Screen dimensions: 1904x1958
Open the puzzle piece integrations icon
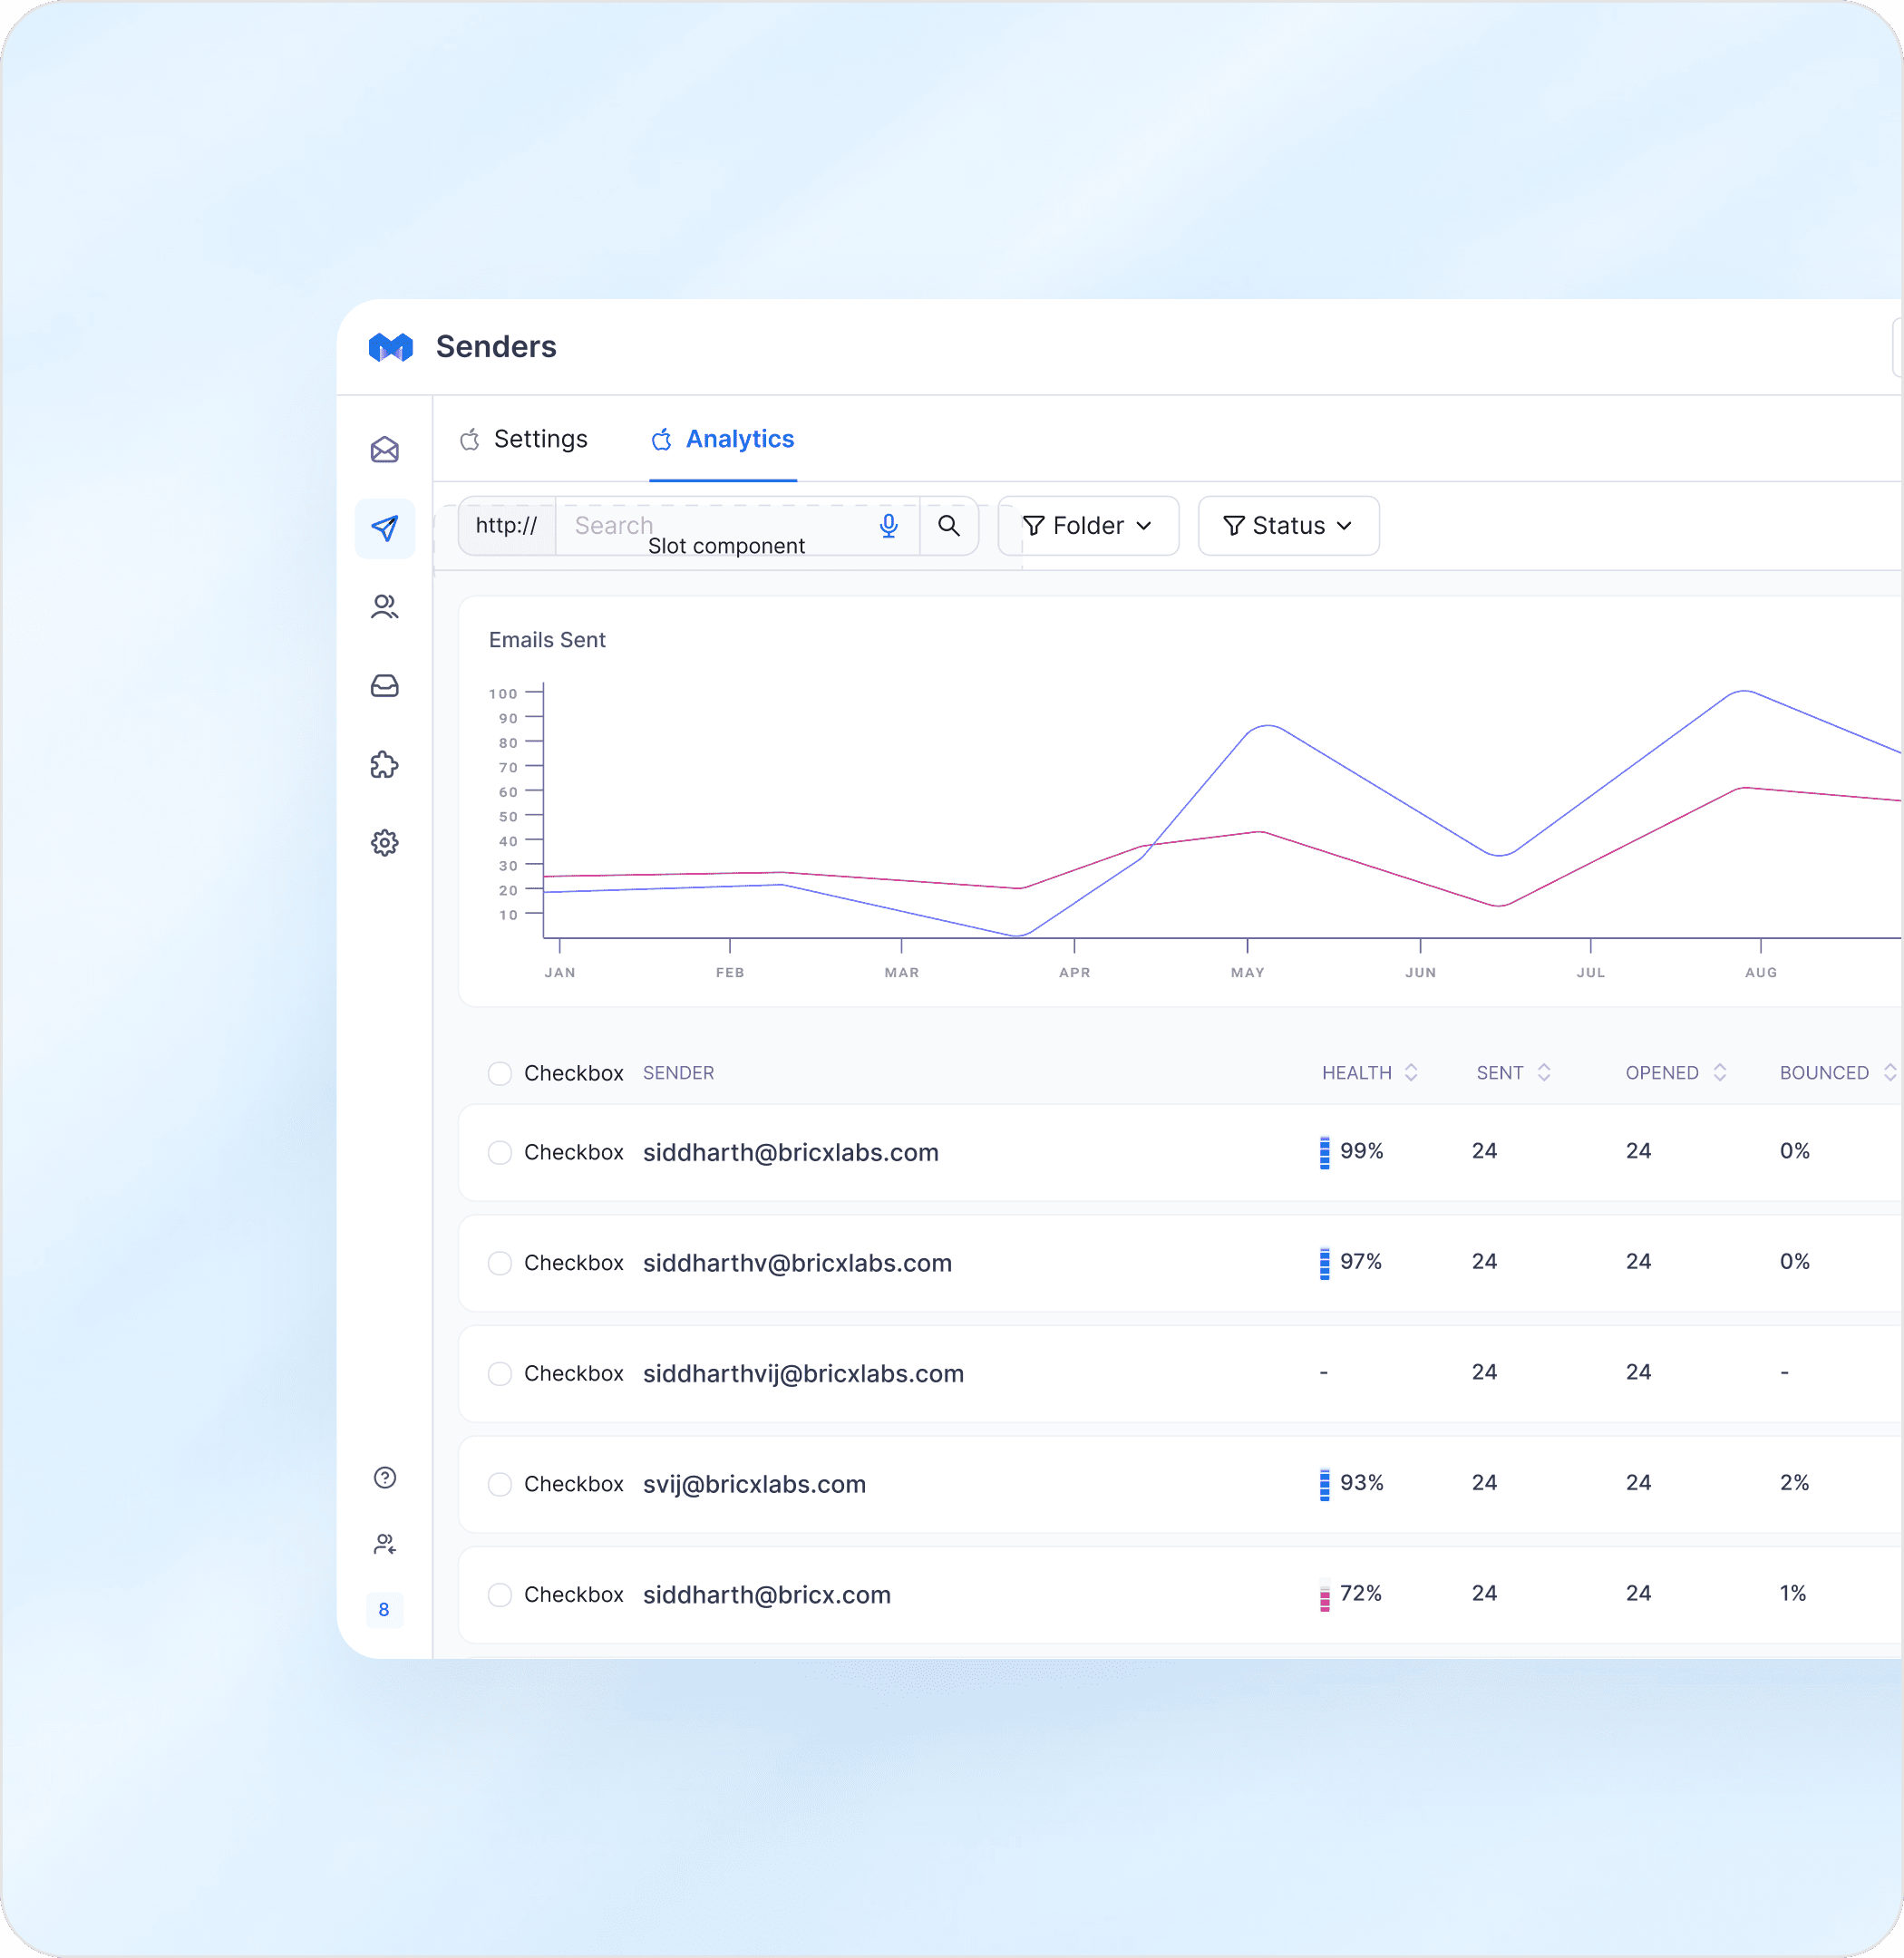385,765
